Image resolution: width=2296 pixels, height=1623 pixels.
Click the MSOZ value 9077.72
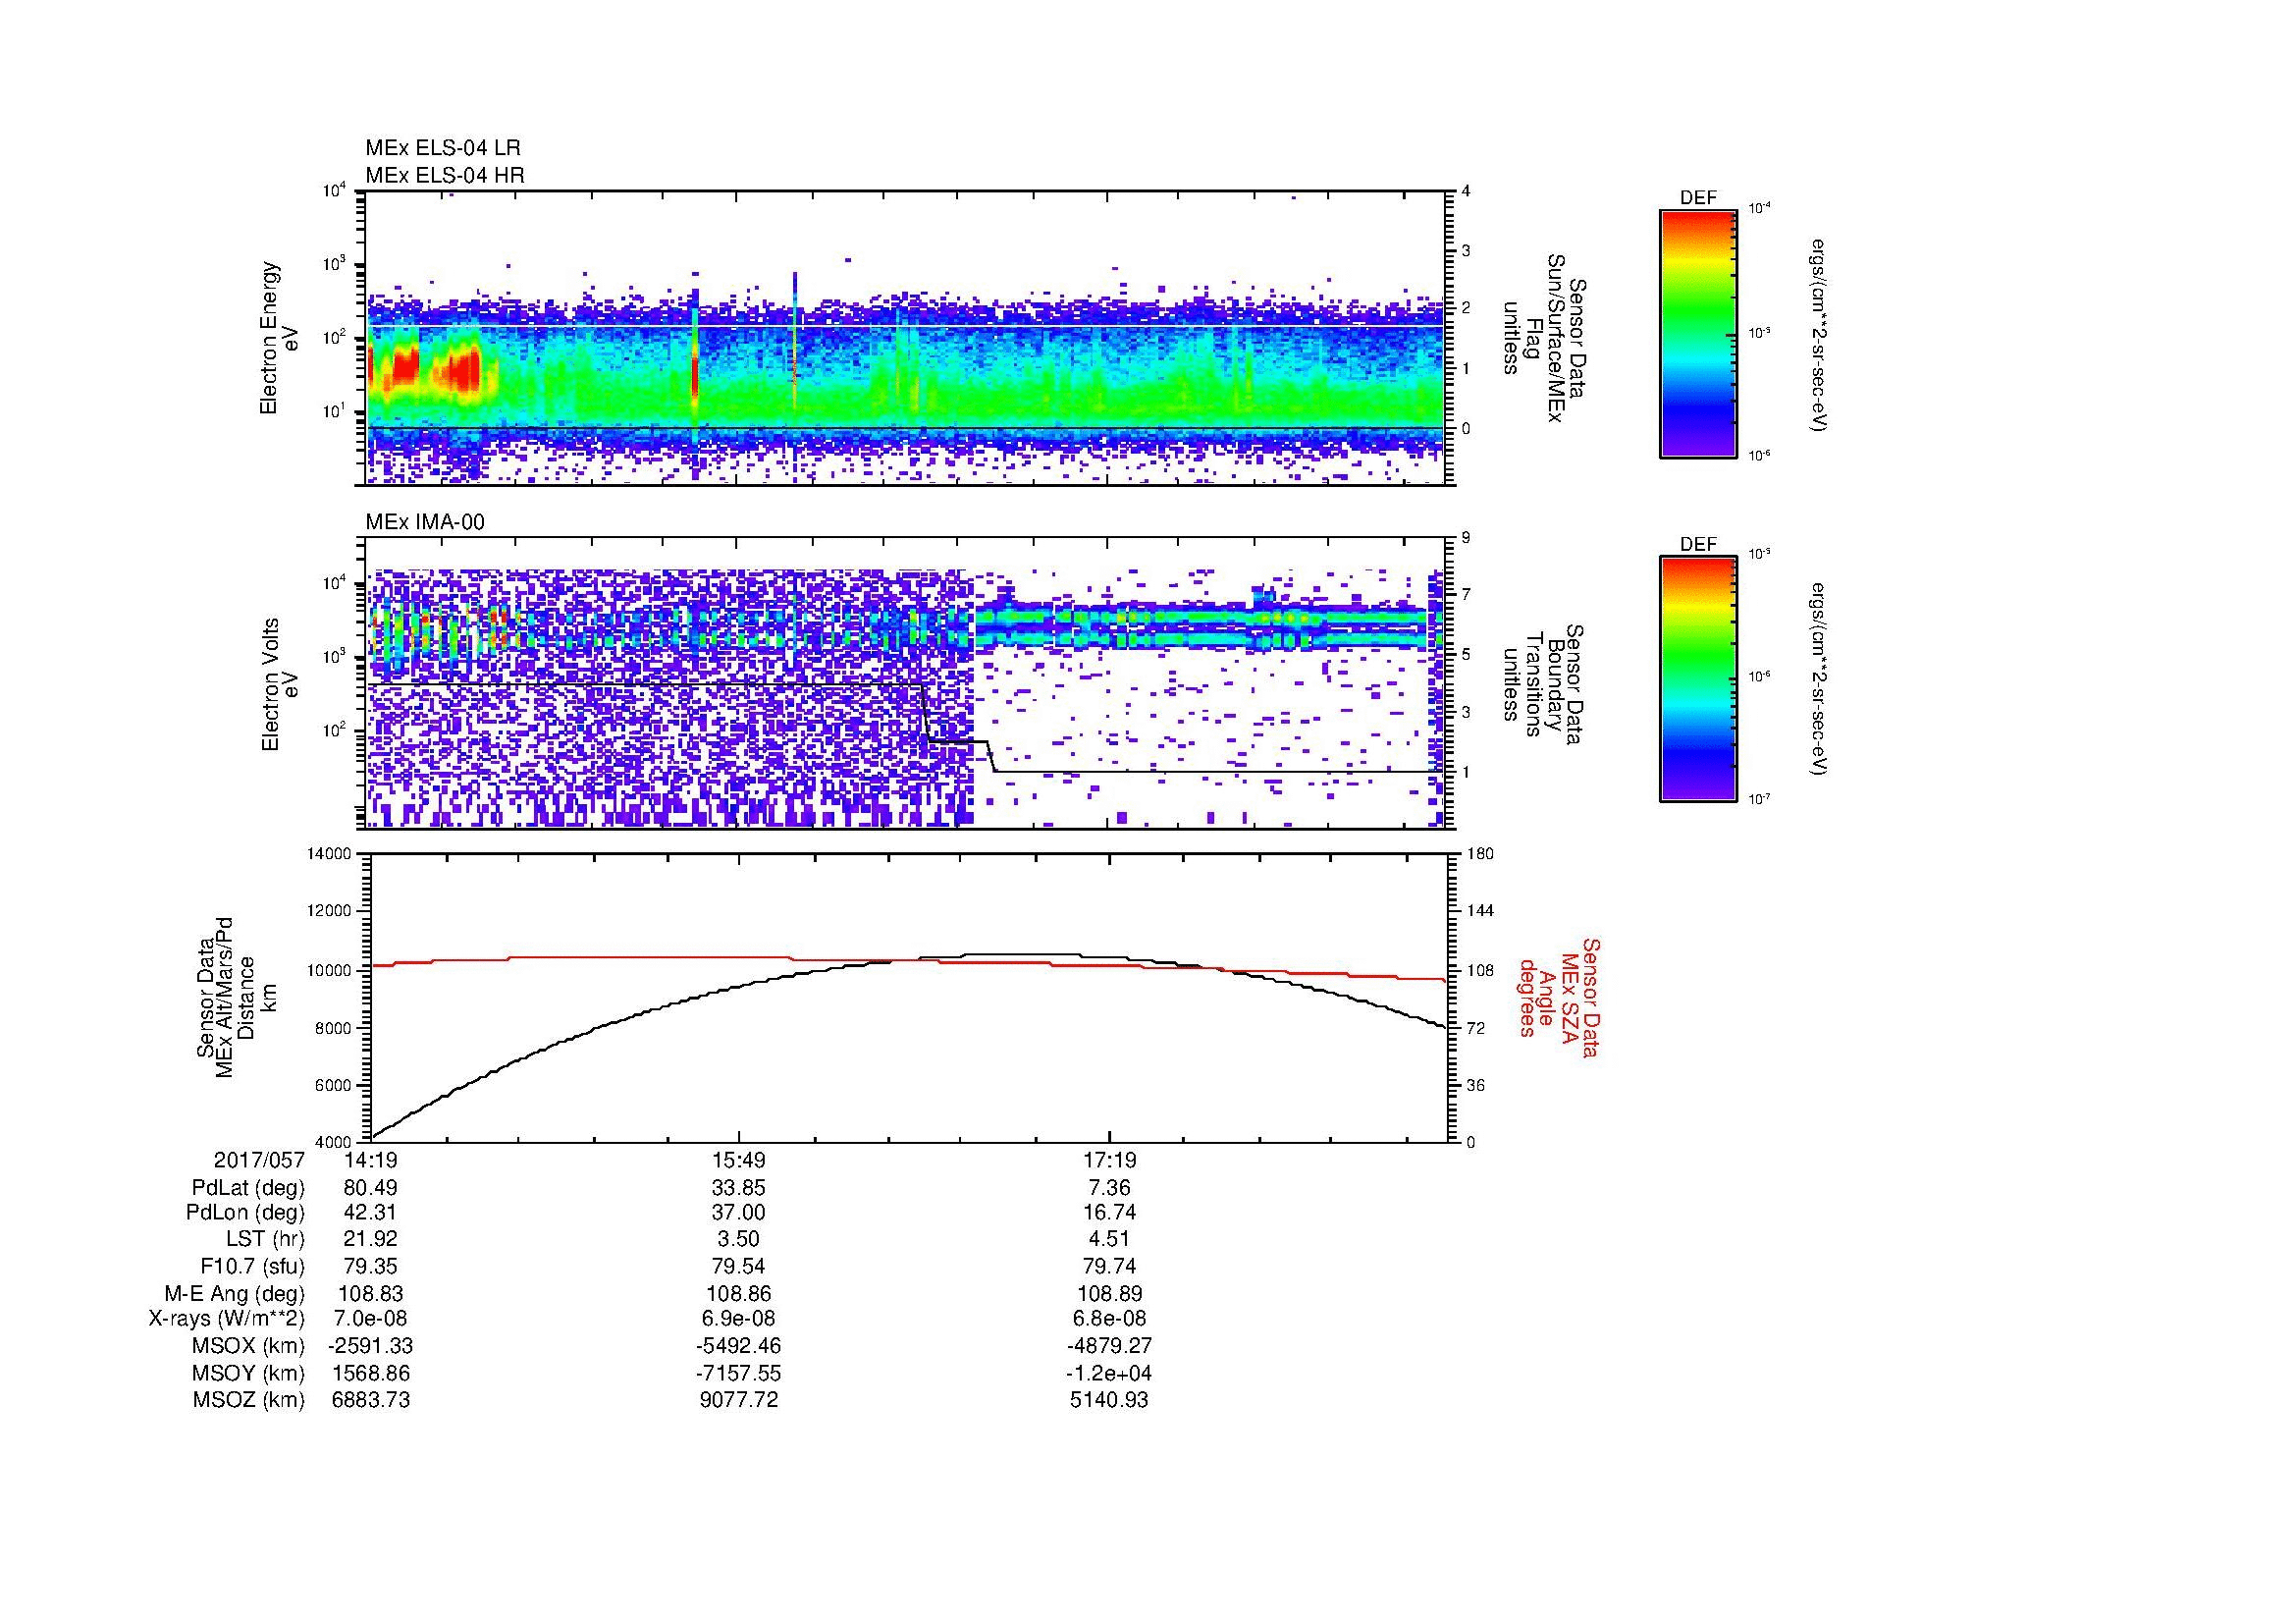click(739, 1400)
